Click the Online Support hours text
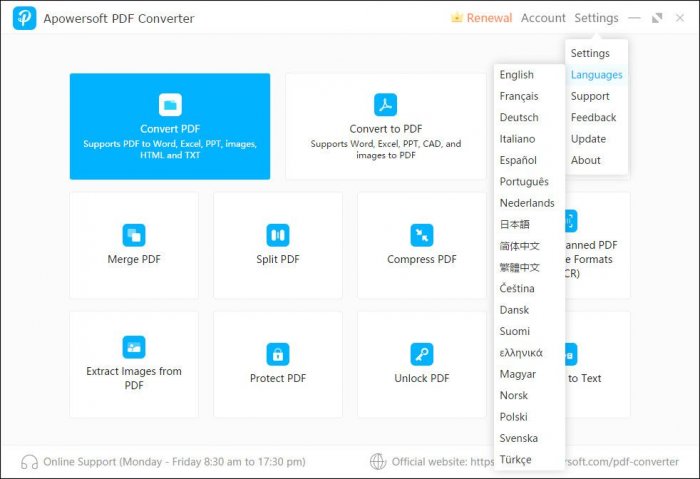This screenshot has width=700, height=479. tap(175, 462)
